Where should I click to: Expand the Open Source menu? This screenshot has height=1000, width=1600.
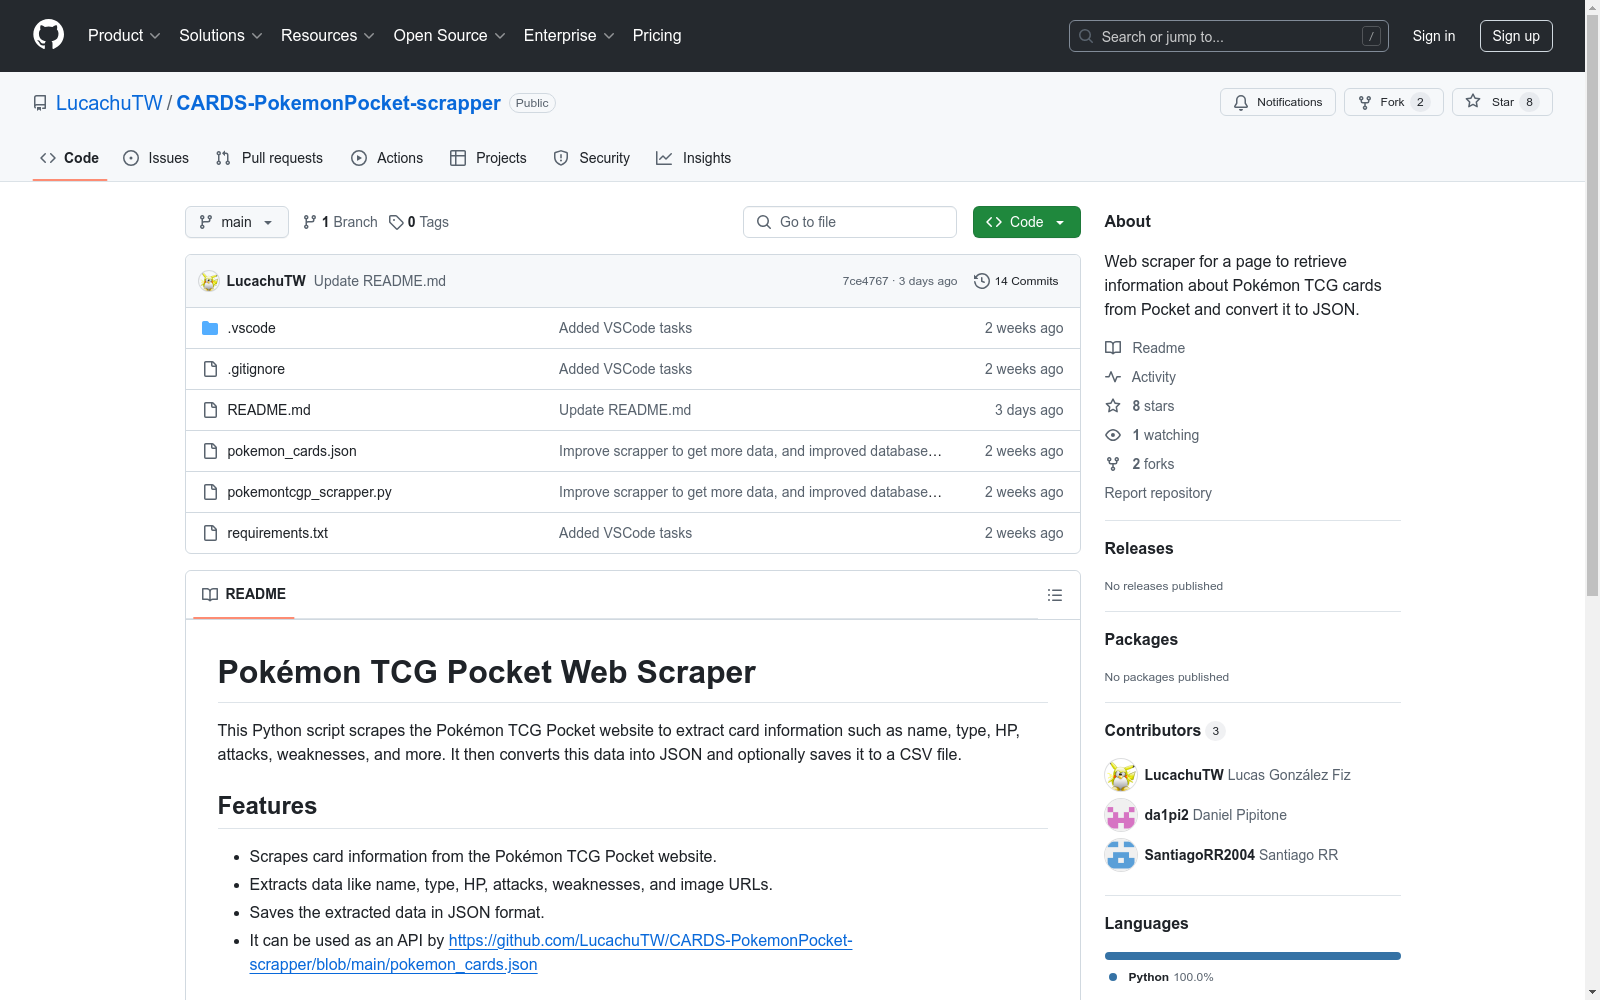coord(450,35)
